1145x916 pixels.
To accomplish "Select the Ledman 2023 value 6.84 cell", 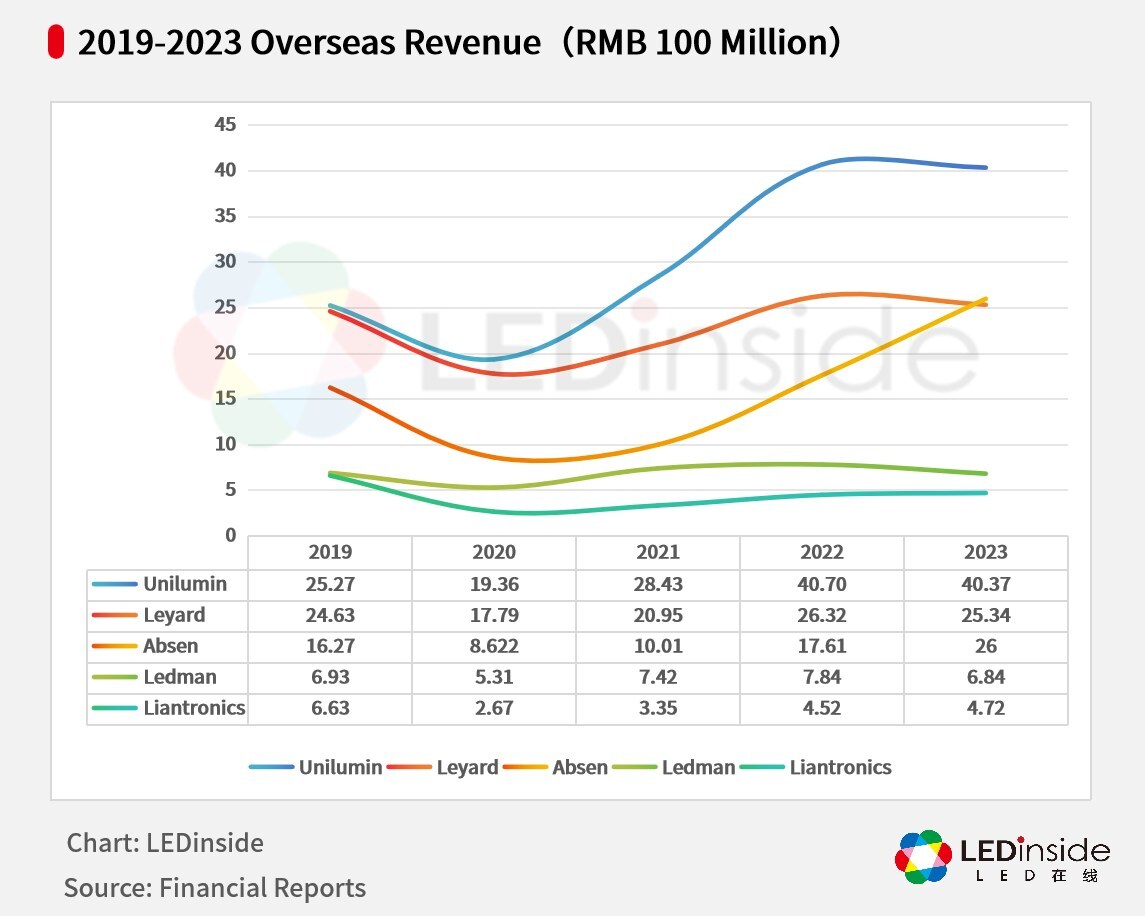I will (986, 677).
